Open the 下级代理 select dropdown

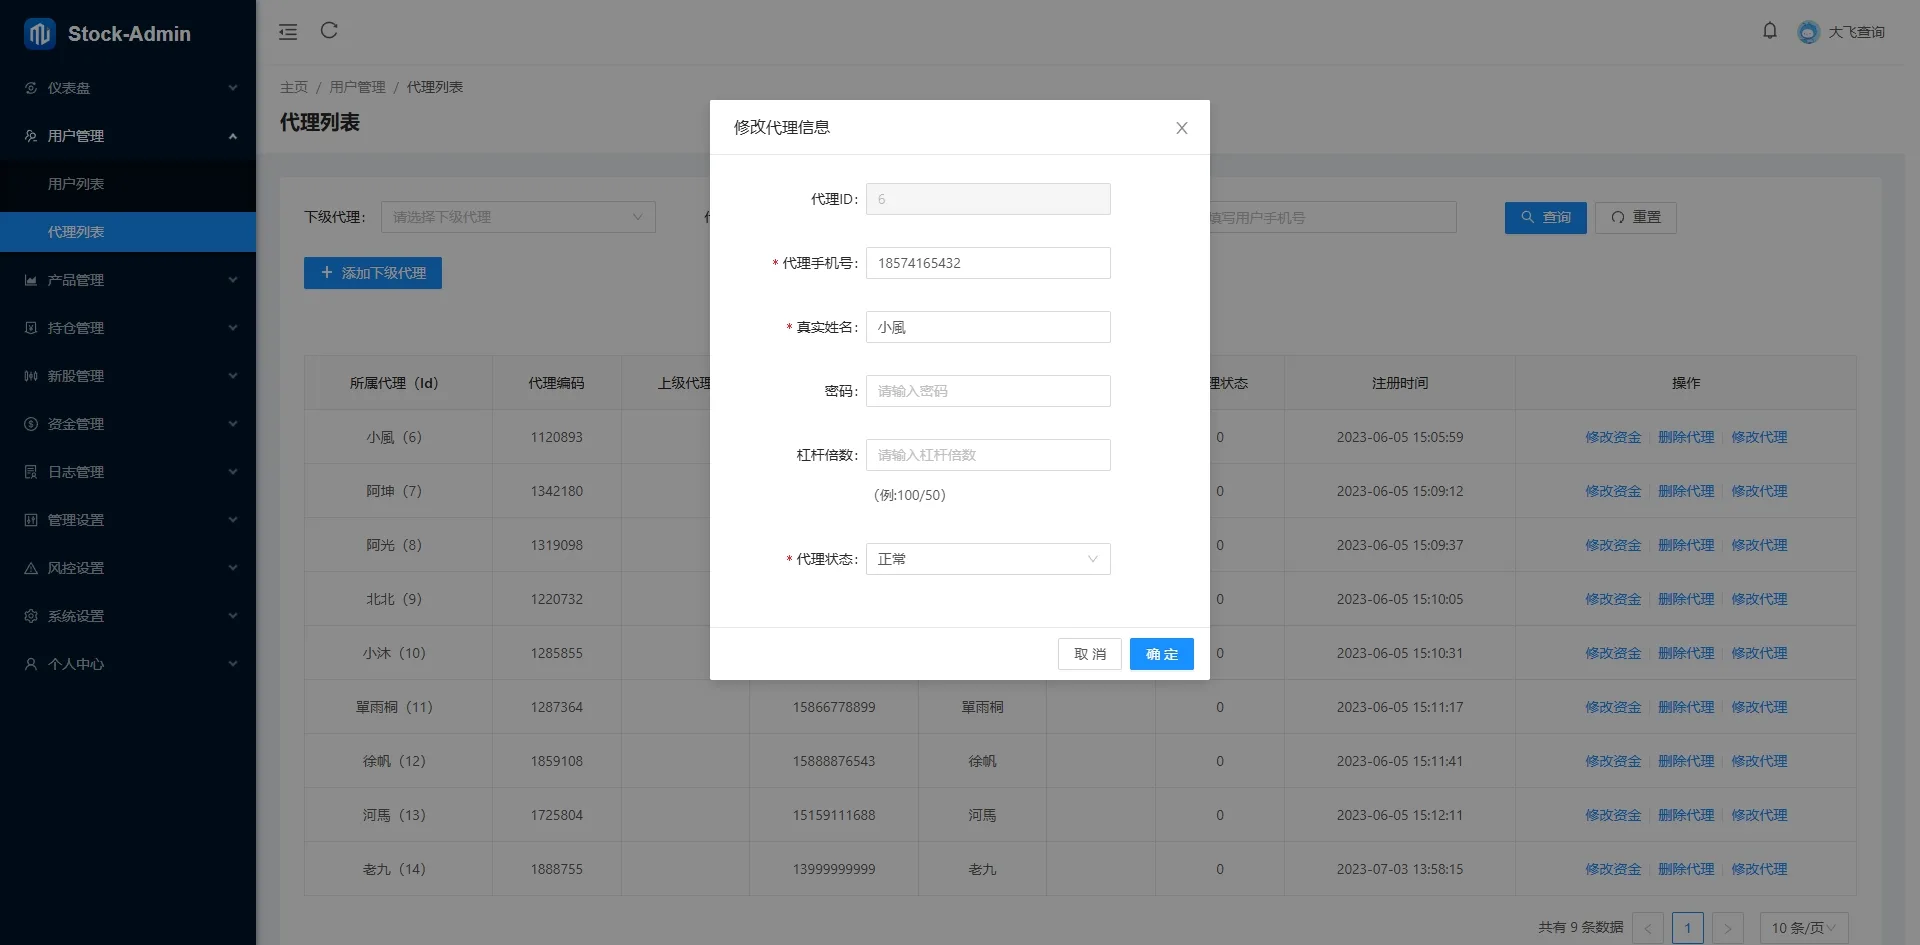point(517,217)
